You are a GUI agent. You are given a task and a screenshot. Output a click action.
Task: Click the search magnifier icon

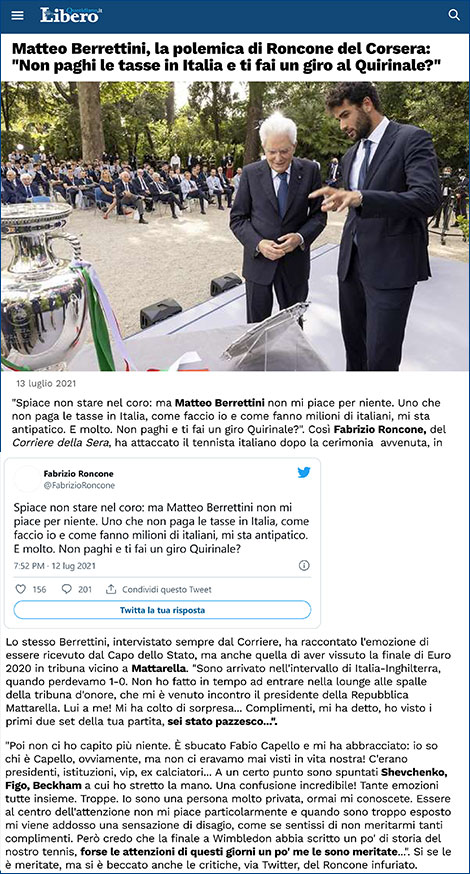point(454,15)
